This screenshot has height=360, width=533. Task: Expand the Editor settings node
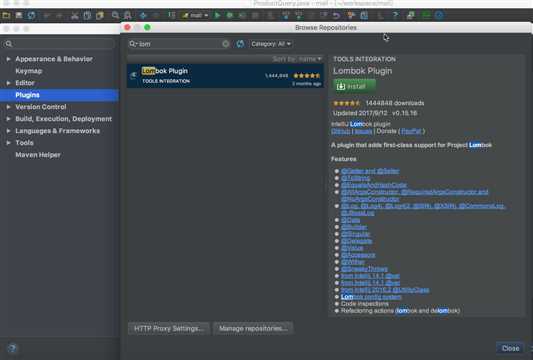click(x=8, y=83)
